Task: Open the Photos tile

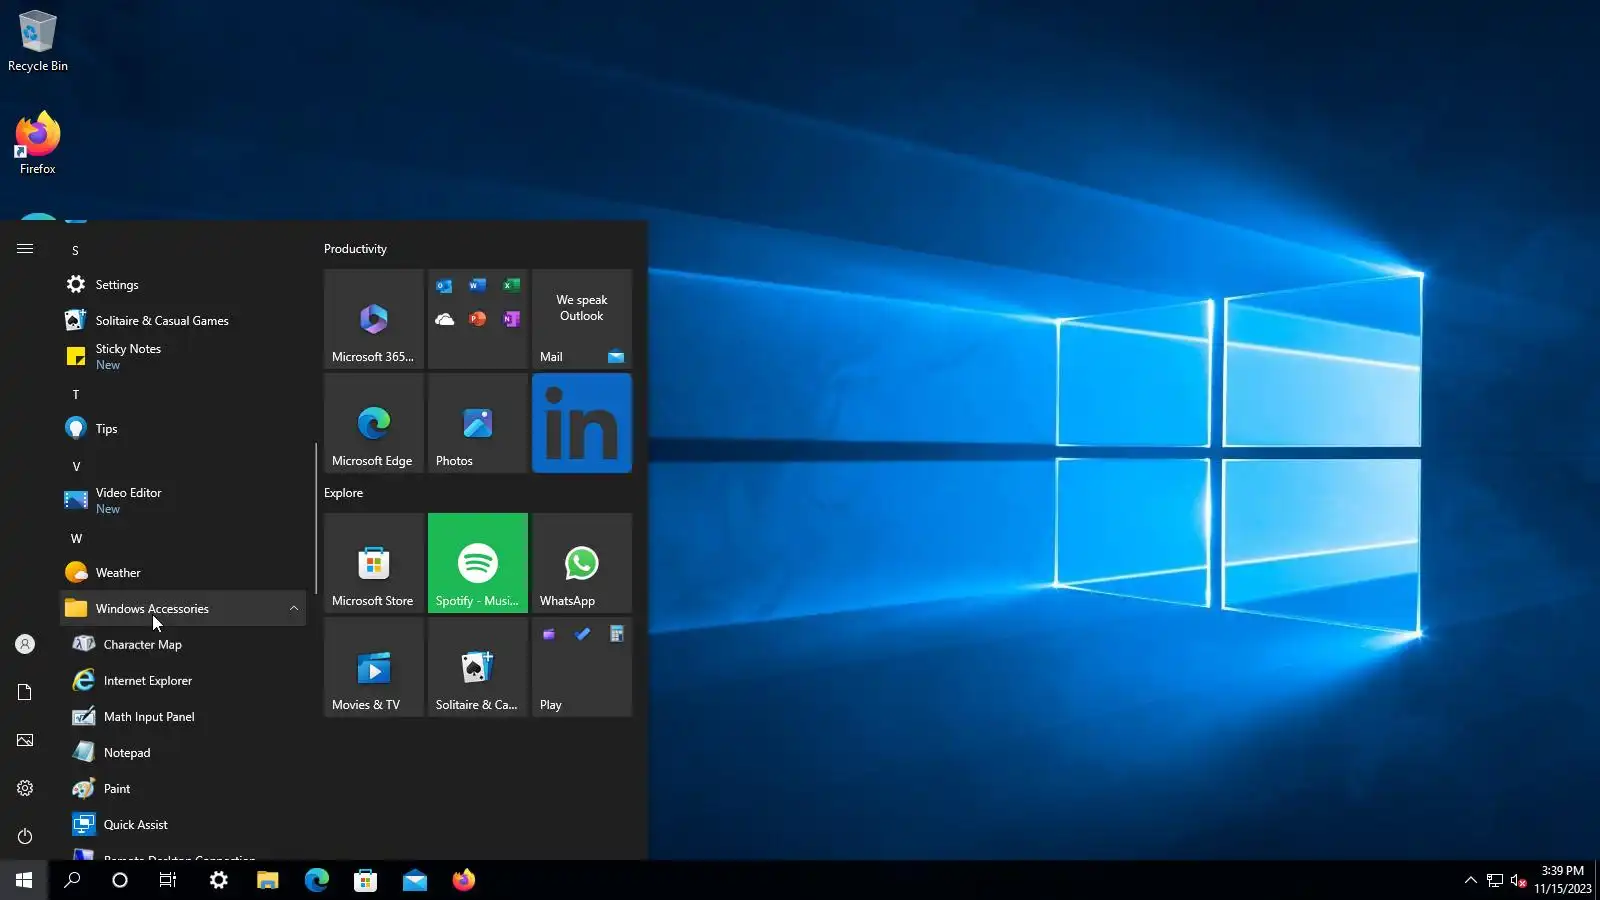Action: 478,423
